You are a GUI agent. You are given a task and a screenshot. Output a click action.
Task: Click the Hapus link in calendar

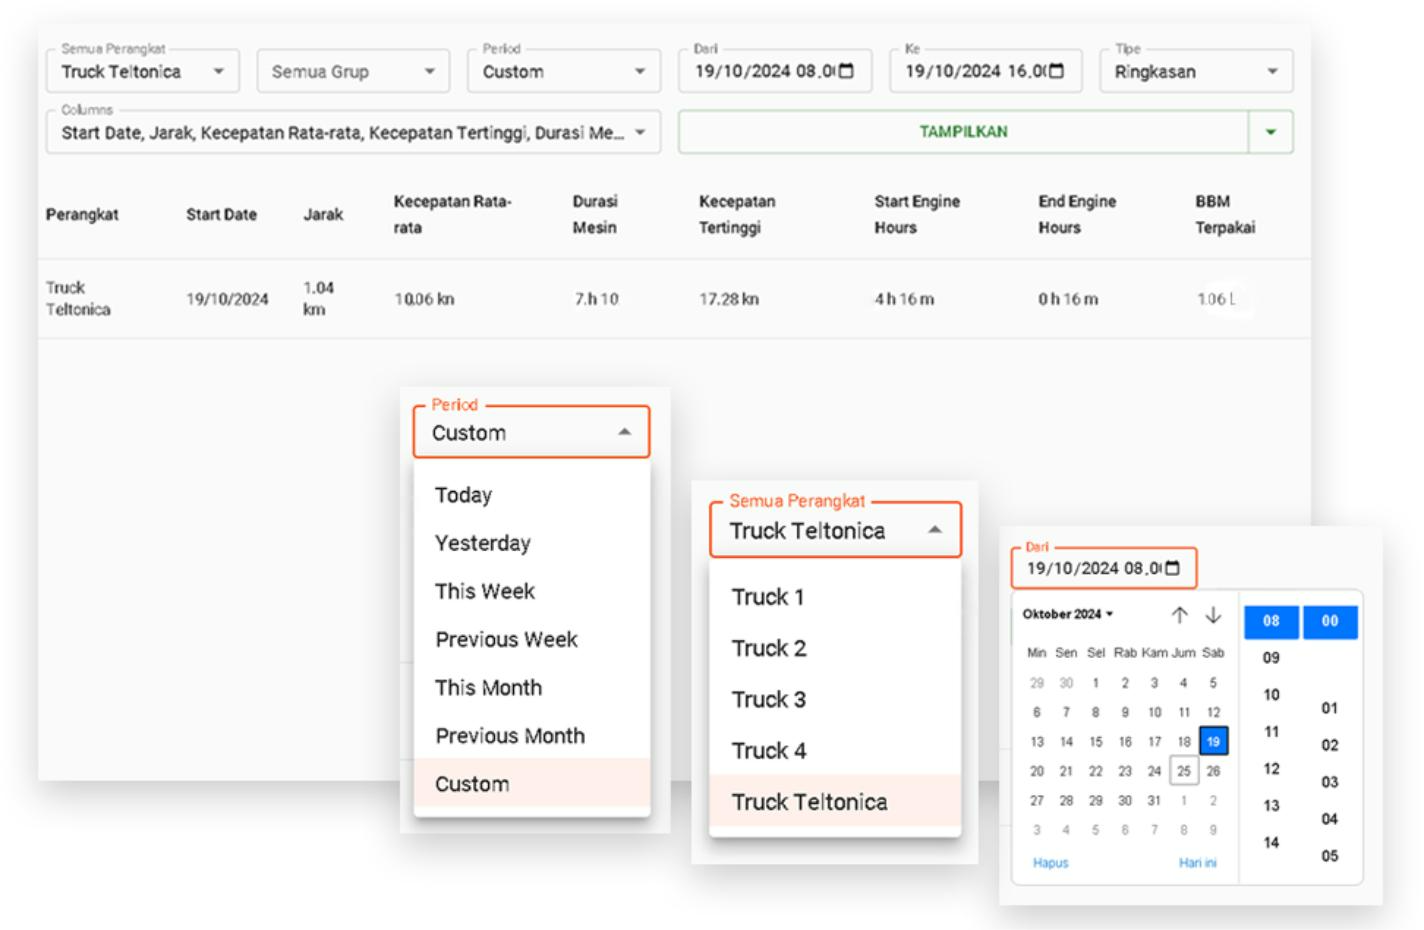(1050, 862)
